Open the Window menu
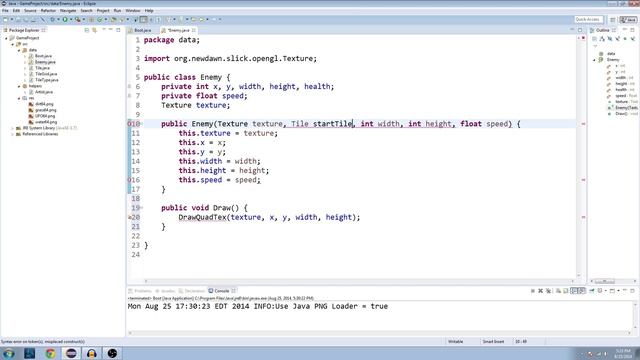 (x=133, y=11)
